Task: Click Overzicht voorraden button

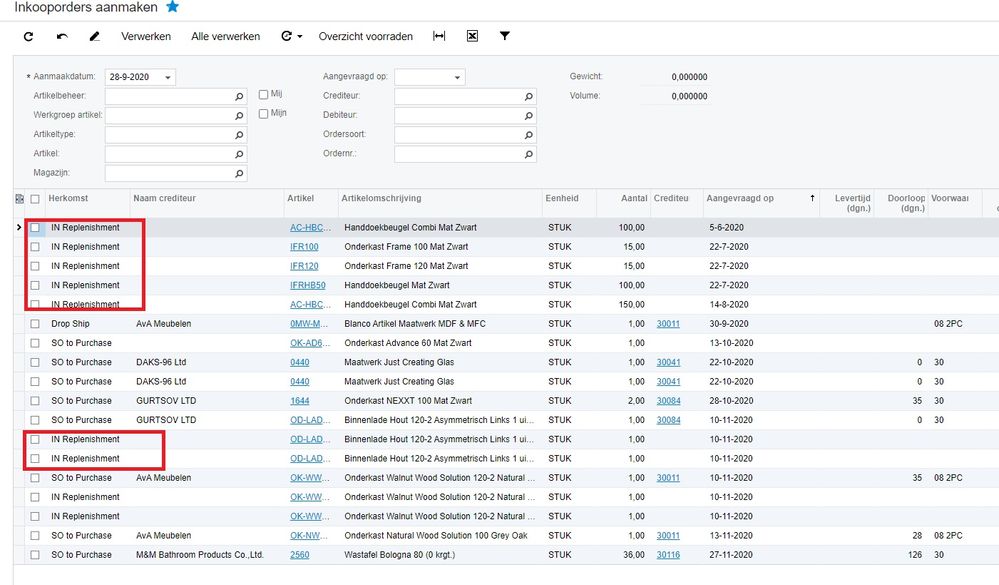Action: [365, 37]
